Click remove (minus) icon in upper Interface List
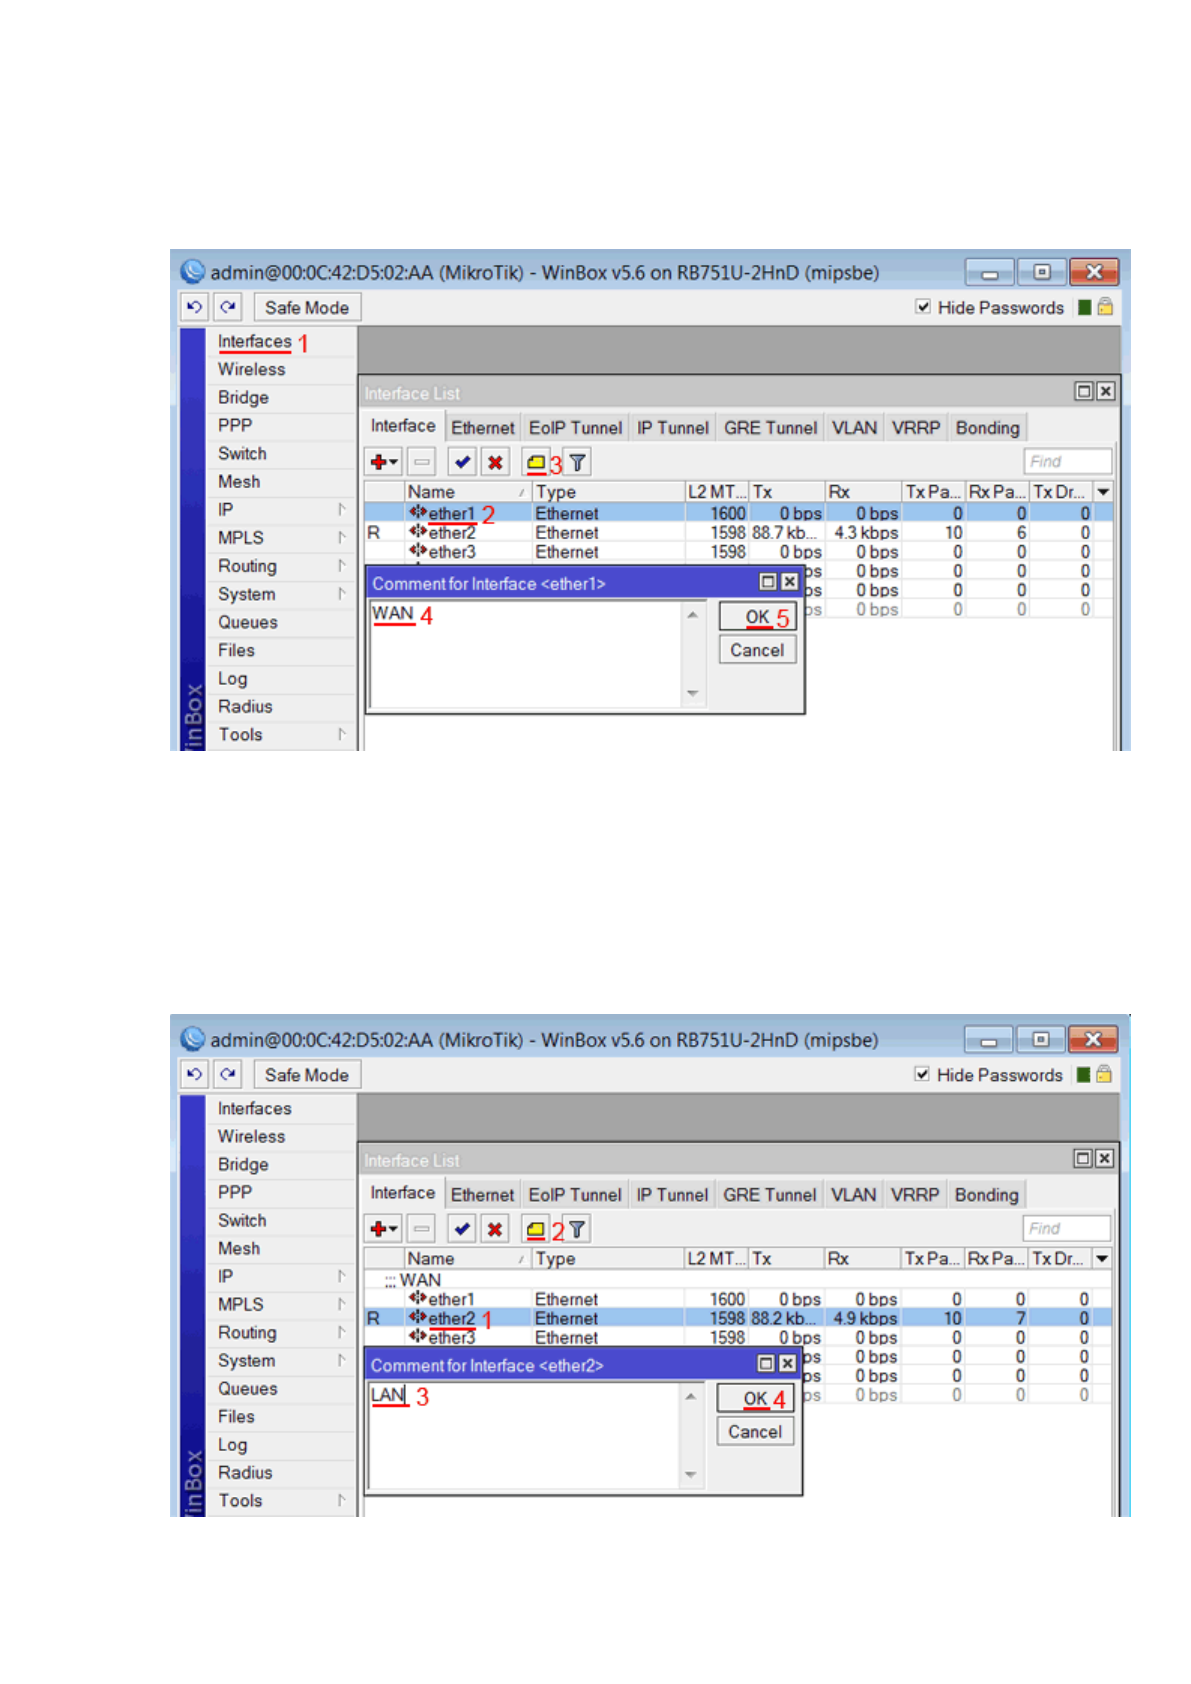Image resolution: width=1191 pixels, height=1684 pixels. pyautogui.click(x=422, y=462)
